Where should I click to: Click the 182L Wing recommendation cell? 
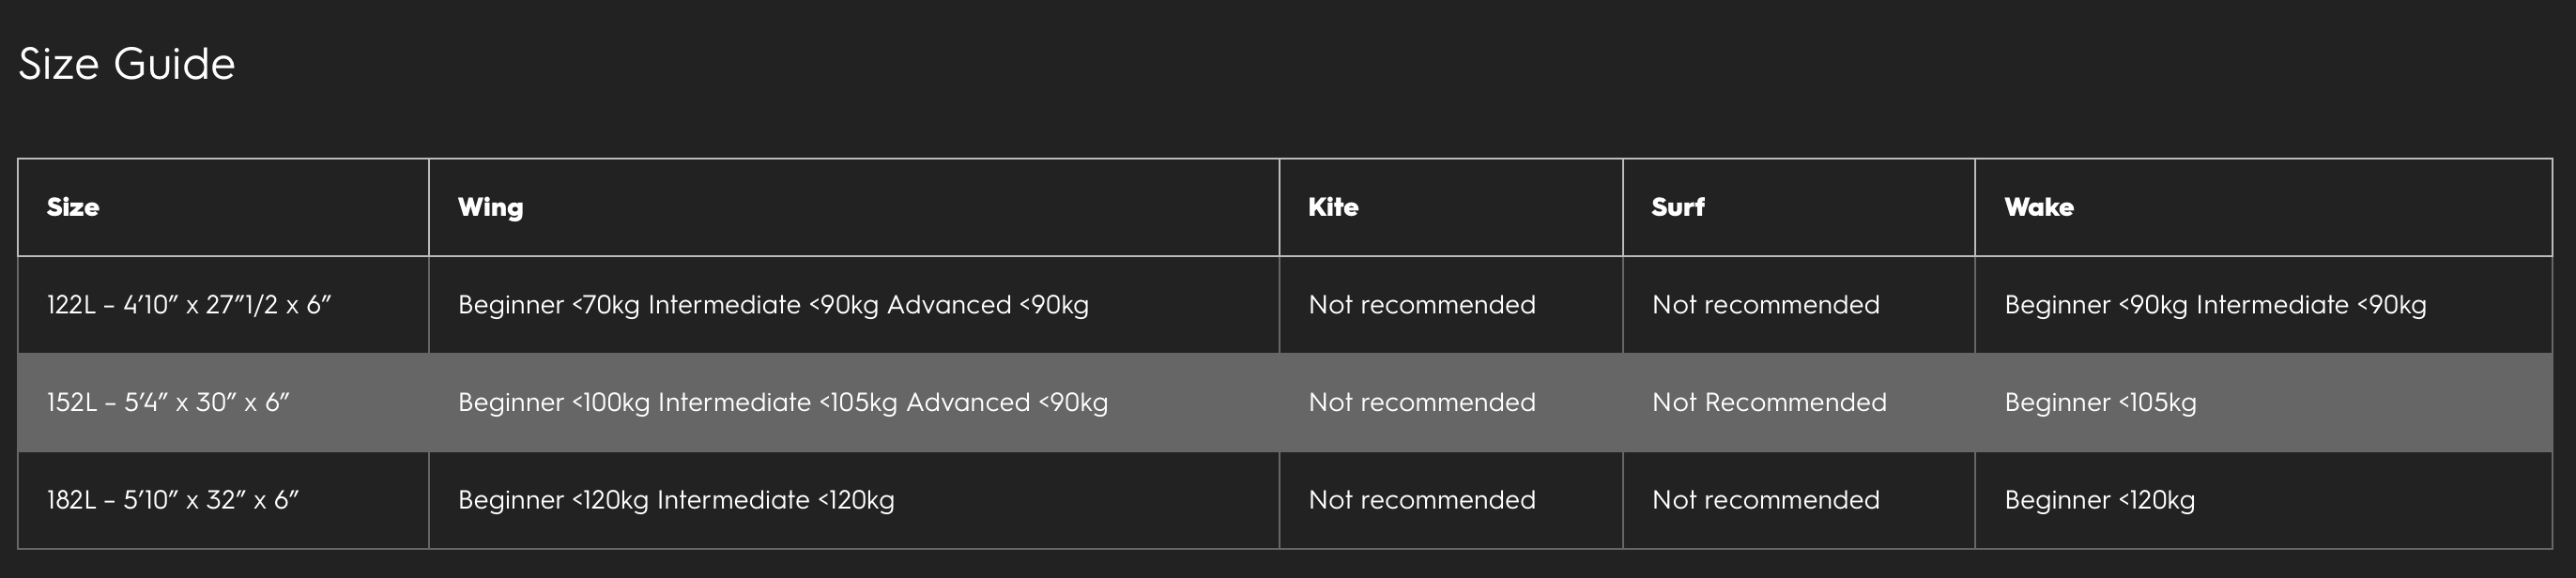676,500
